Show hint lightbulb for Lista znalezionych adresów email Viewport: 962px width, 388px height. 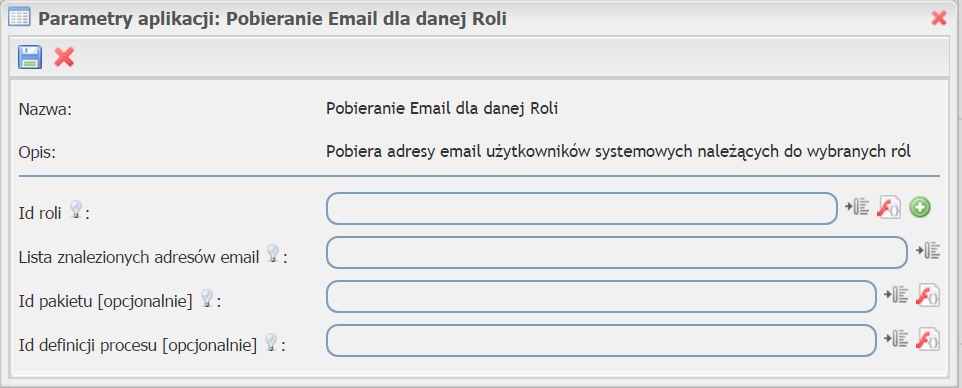click(273, 254)
